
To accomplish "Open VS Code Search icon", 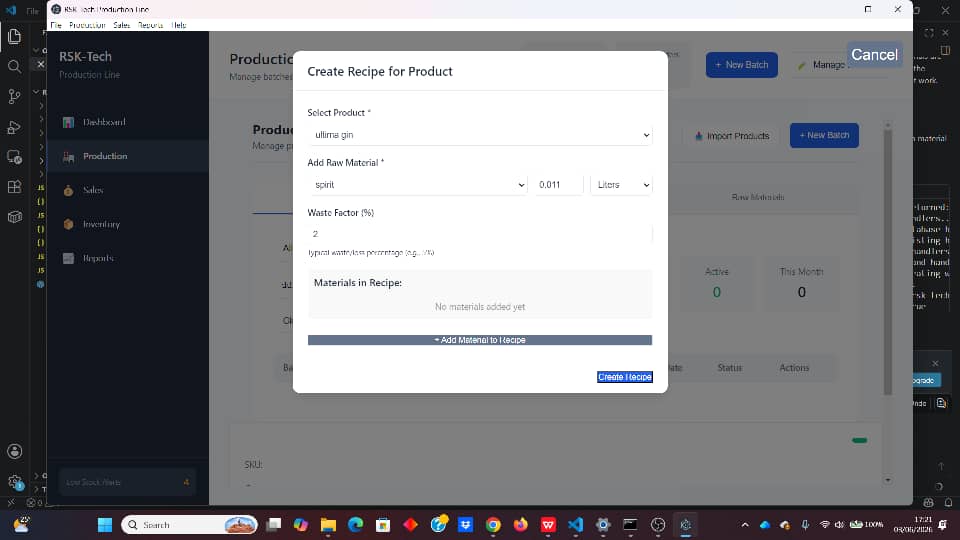I will (x=14, y=66).
